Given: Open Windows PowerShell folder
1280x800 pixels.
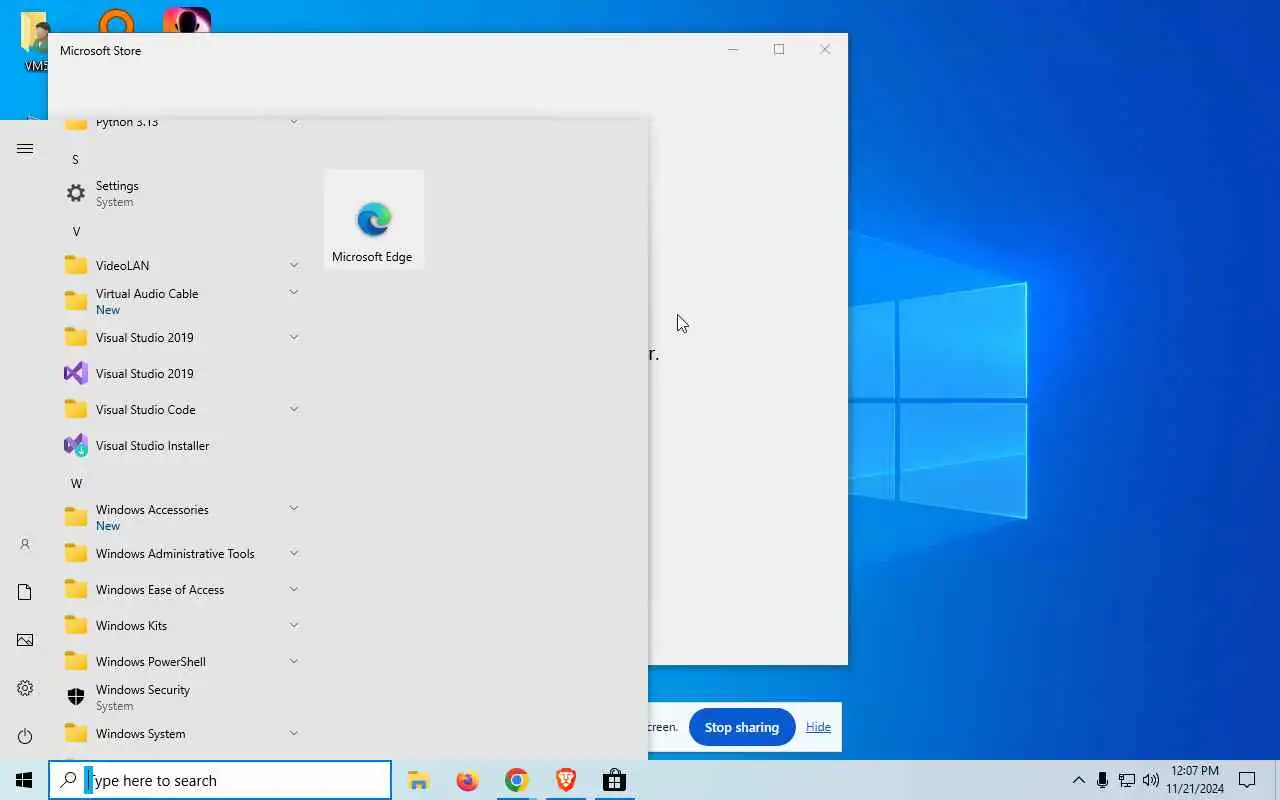Looking at the screenshot, I should [x=180, y=661].
